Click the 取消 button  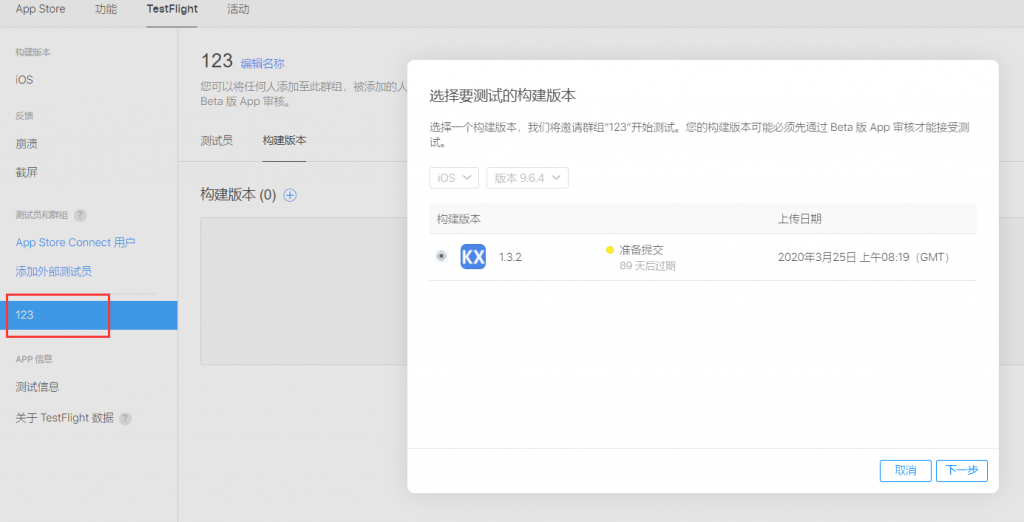tap(905, 470)
